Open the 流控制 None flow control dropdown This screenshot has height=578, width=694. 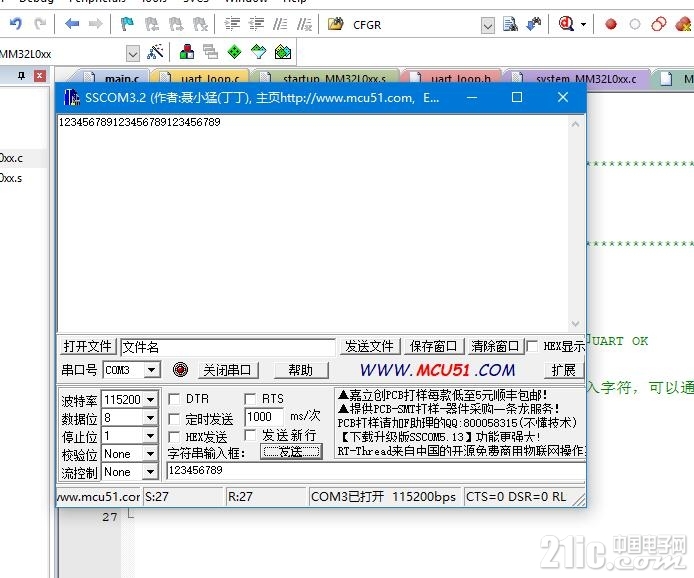150,472
